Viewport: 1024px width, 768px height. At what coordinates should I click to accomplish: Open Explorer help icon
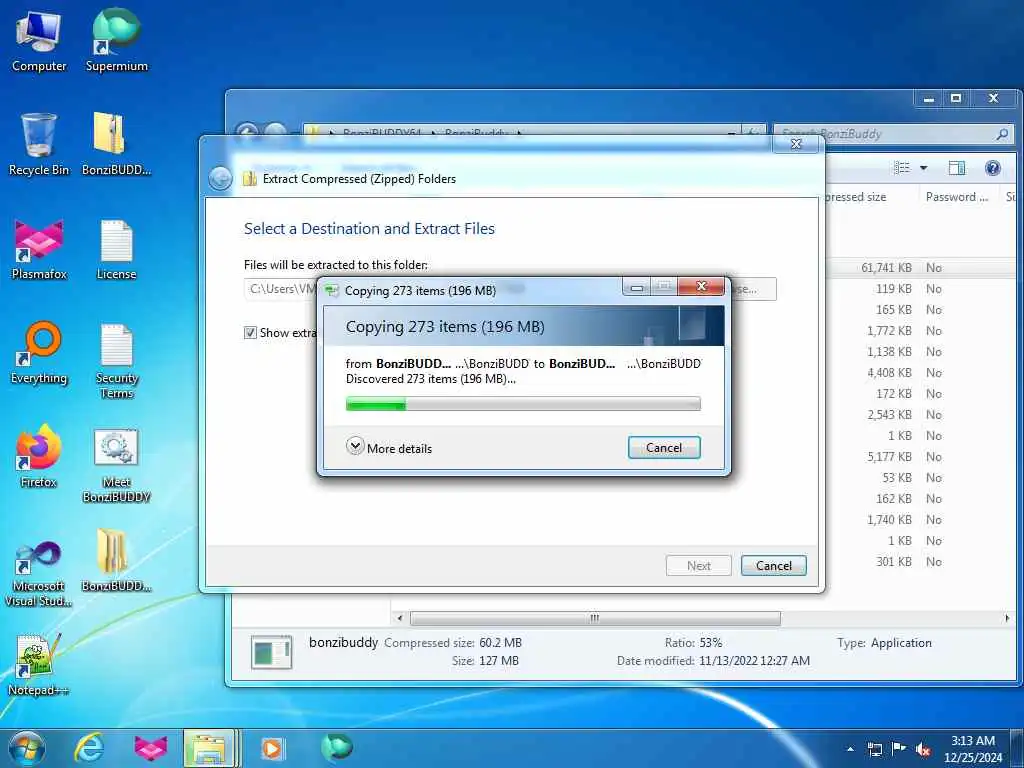(993, 168)
